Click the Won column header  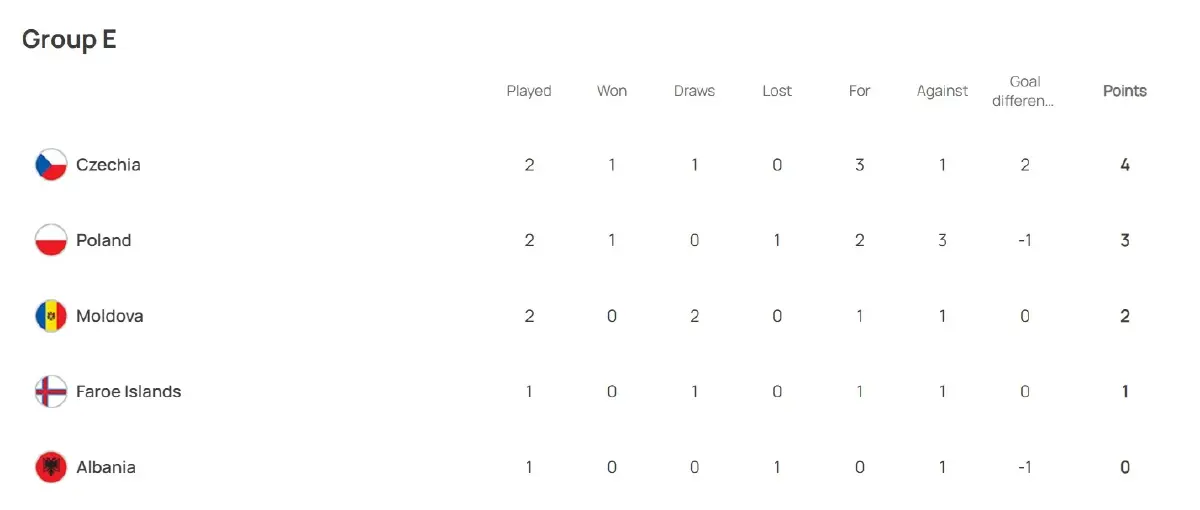click(x=612, y=91)
